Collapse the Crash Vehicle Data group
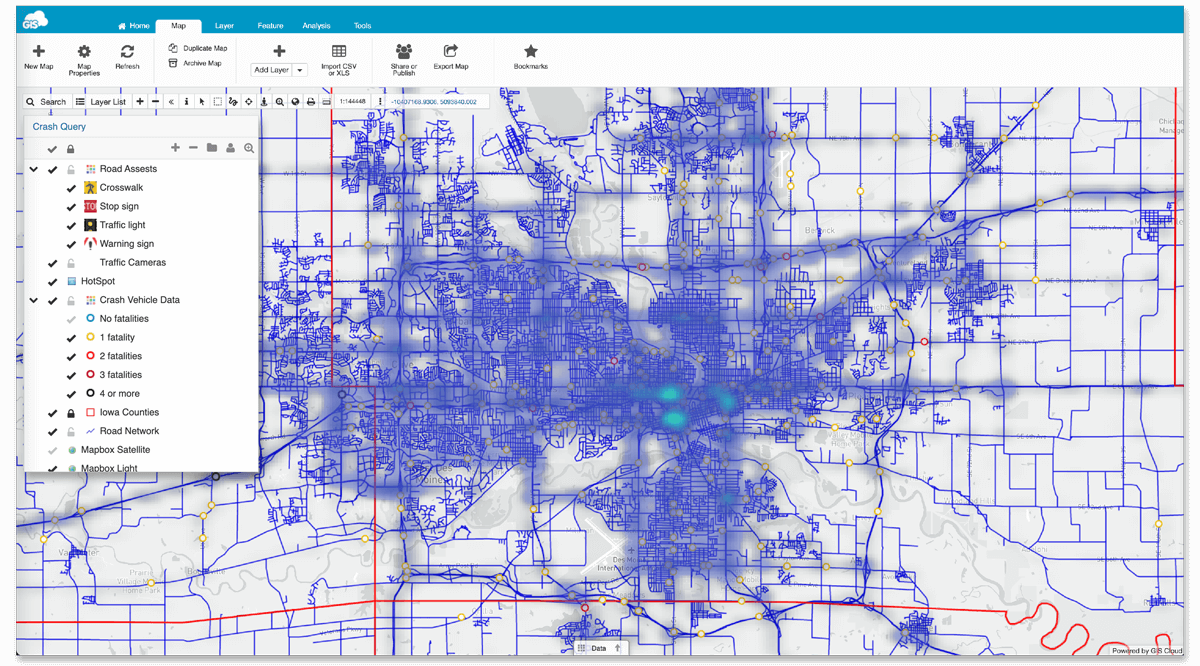Viewport: 1200px width, 666px height. 34,301
